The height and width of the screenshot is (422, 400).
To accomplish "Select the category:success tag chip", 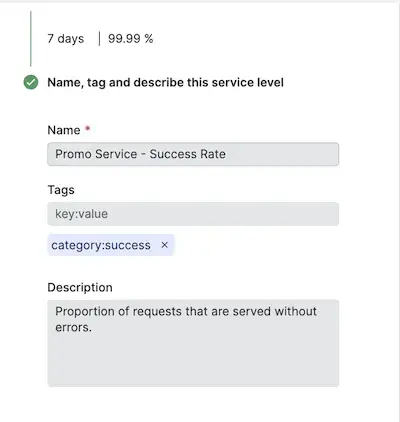I will [x=111, y=245].
